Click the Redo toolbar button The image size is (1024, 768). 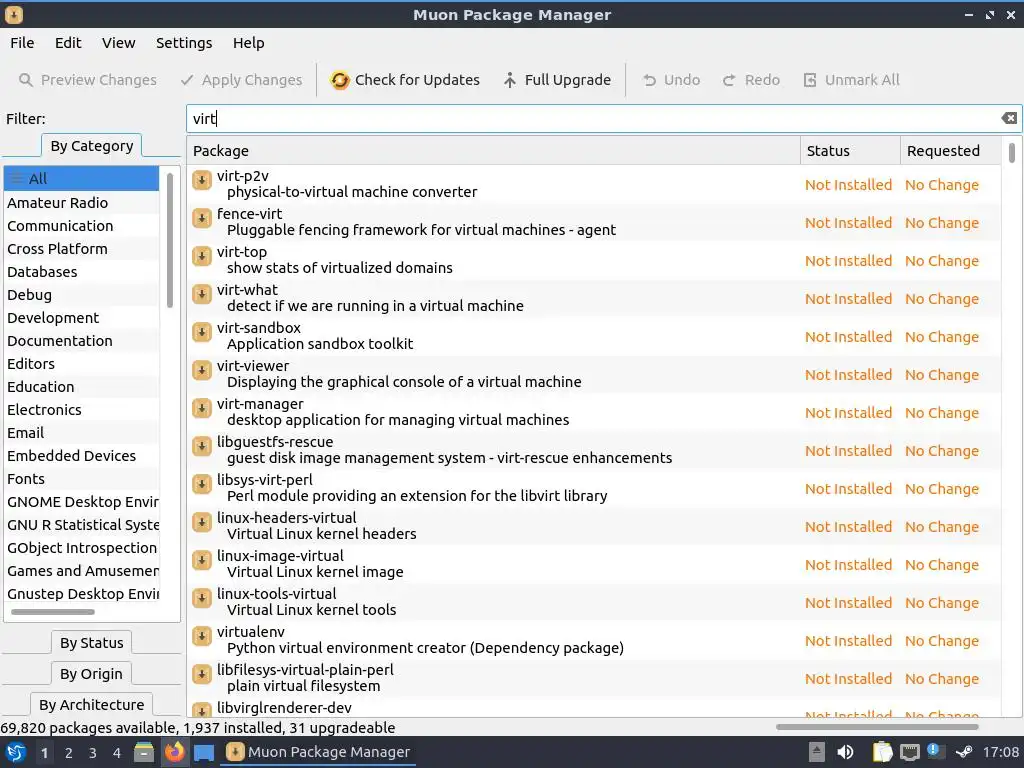[x=752, y=80]
